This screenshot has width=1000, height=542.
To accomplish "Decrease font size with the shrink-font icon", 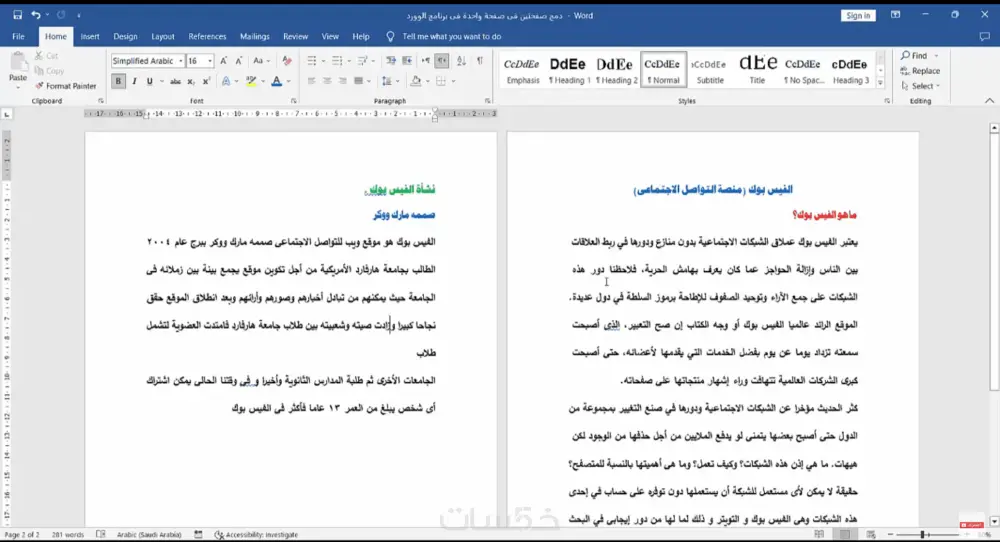I will coord(239,61).
